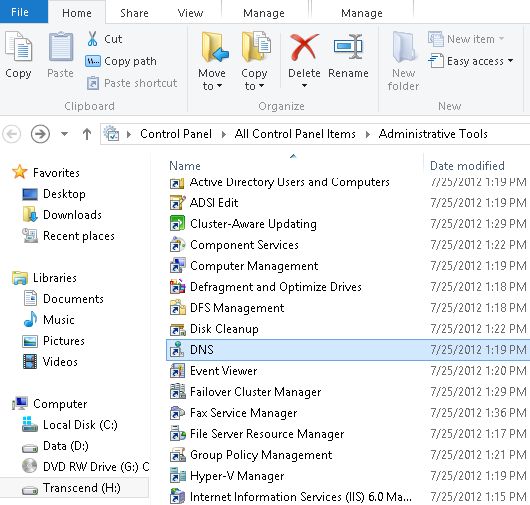The width and height of the screenshot is (530, 505).
Task: Select the Event Viewer shortcut icon
Action: (x=177, y=371)
